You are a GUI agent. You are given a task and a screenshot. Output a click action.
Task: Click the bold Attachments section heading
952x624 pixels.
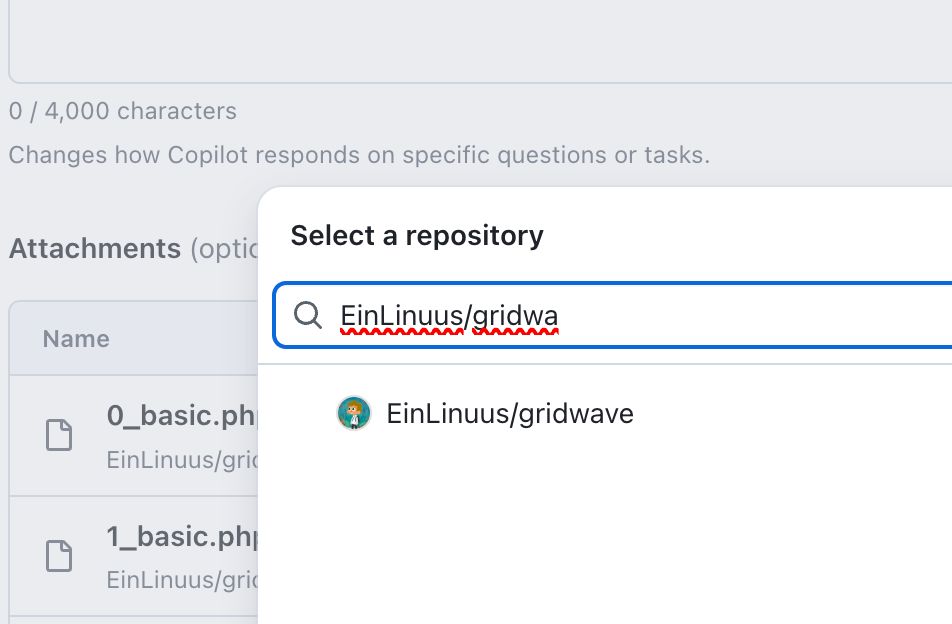click(x=95, y=248)
